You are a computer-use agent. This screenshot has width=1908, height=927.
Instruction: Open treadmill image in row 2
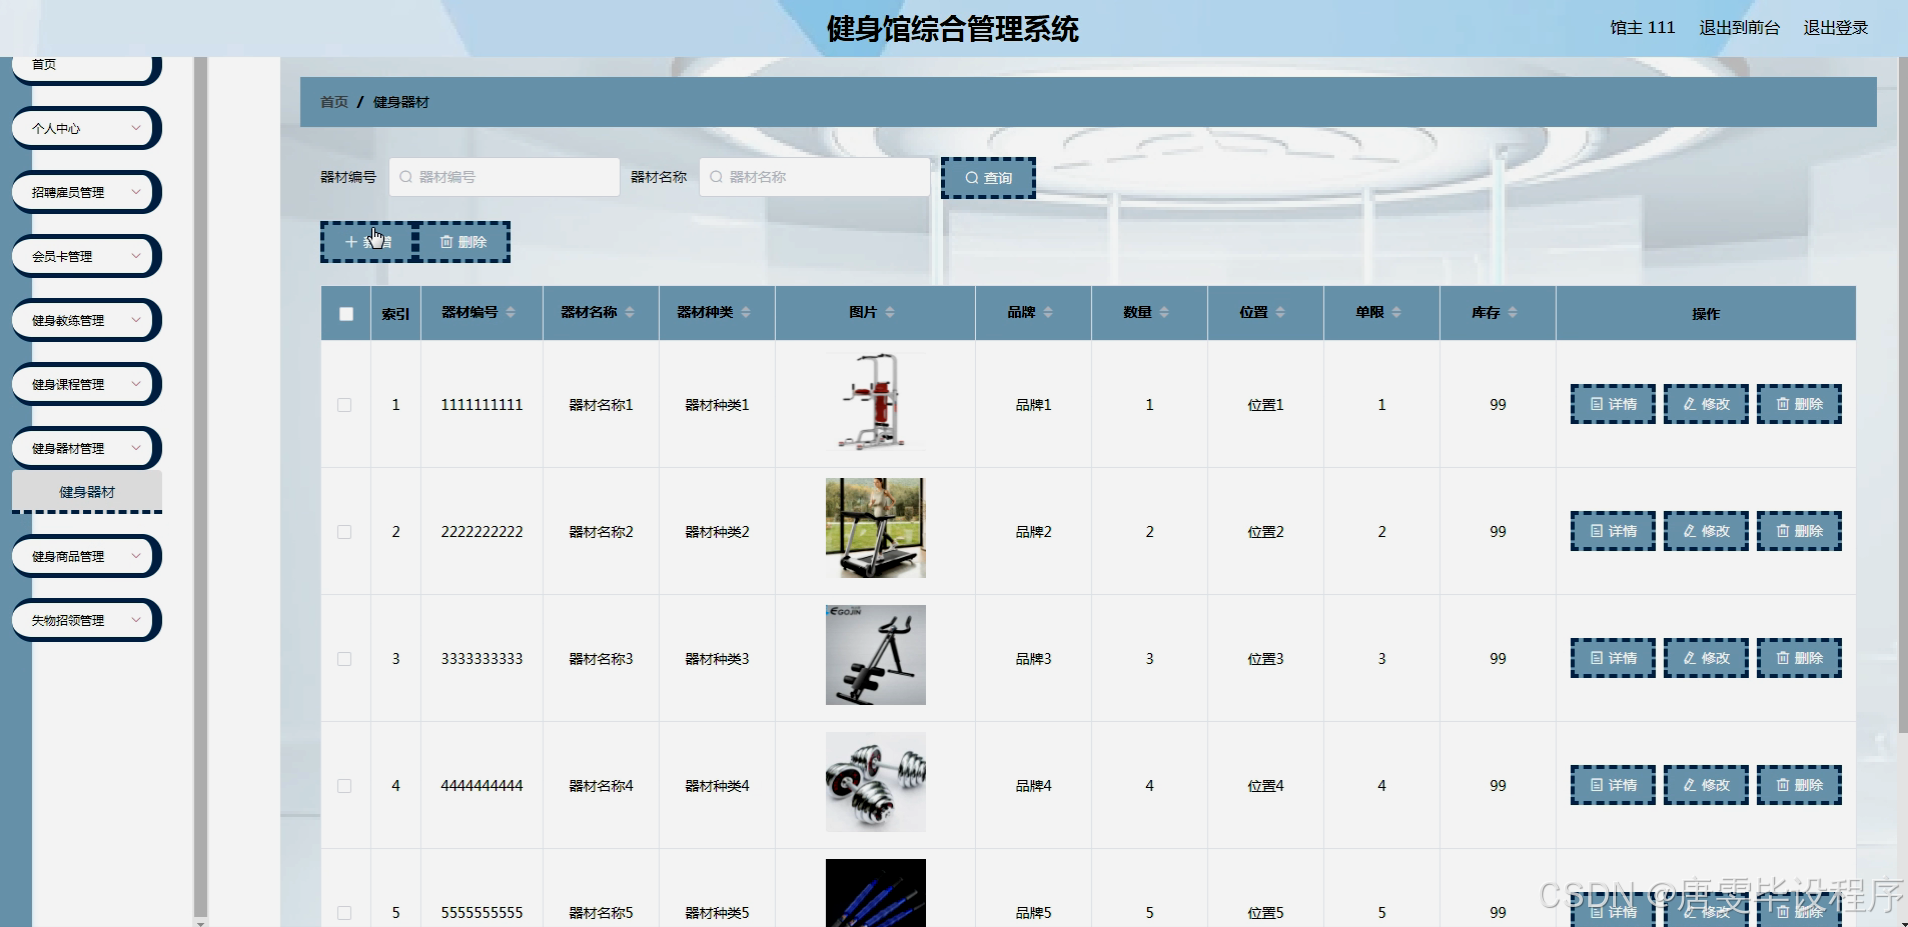[x=875, y=528]
